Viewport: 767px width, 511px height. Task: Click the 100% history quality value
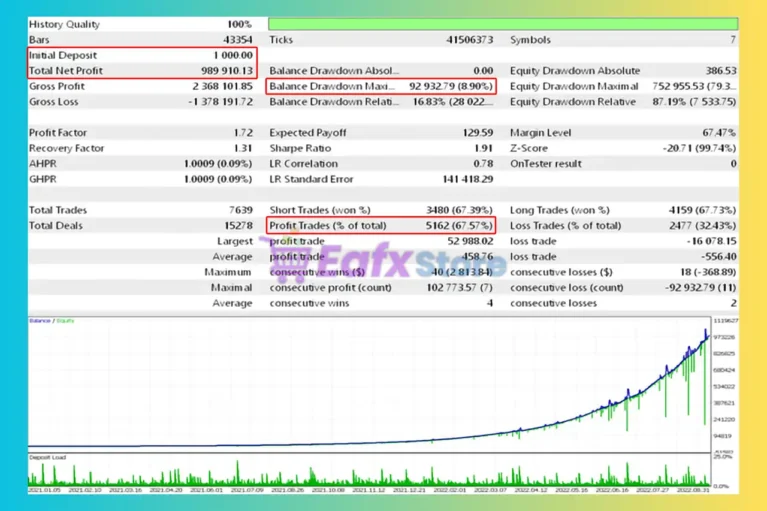coord(239,24)
